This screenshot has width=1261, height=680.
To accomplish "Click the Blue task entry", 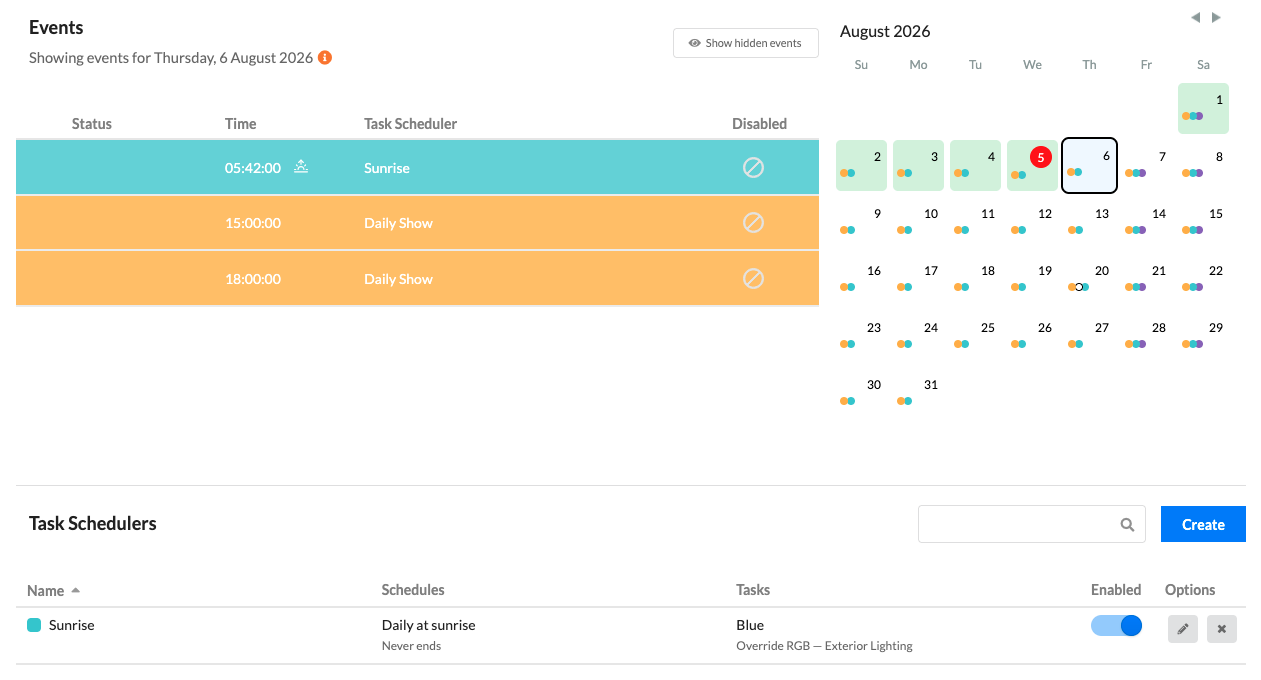I will [x=750, y=625].
